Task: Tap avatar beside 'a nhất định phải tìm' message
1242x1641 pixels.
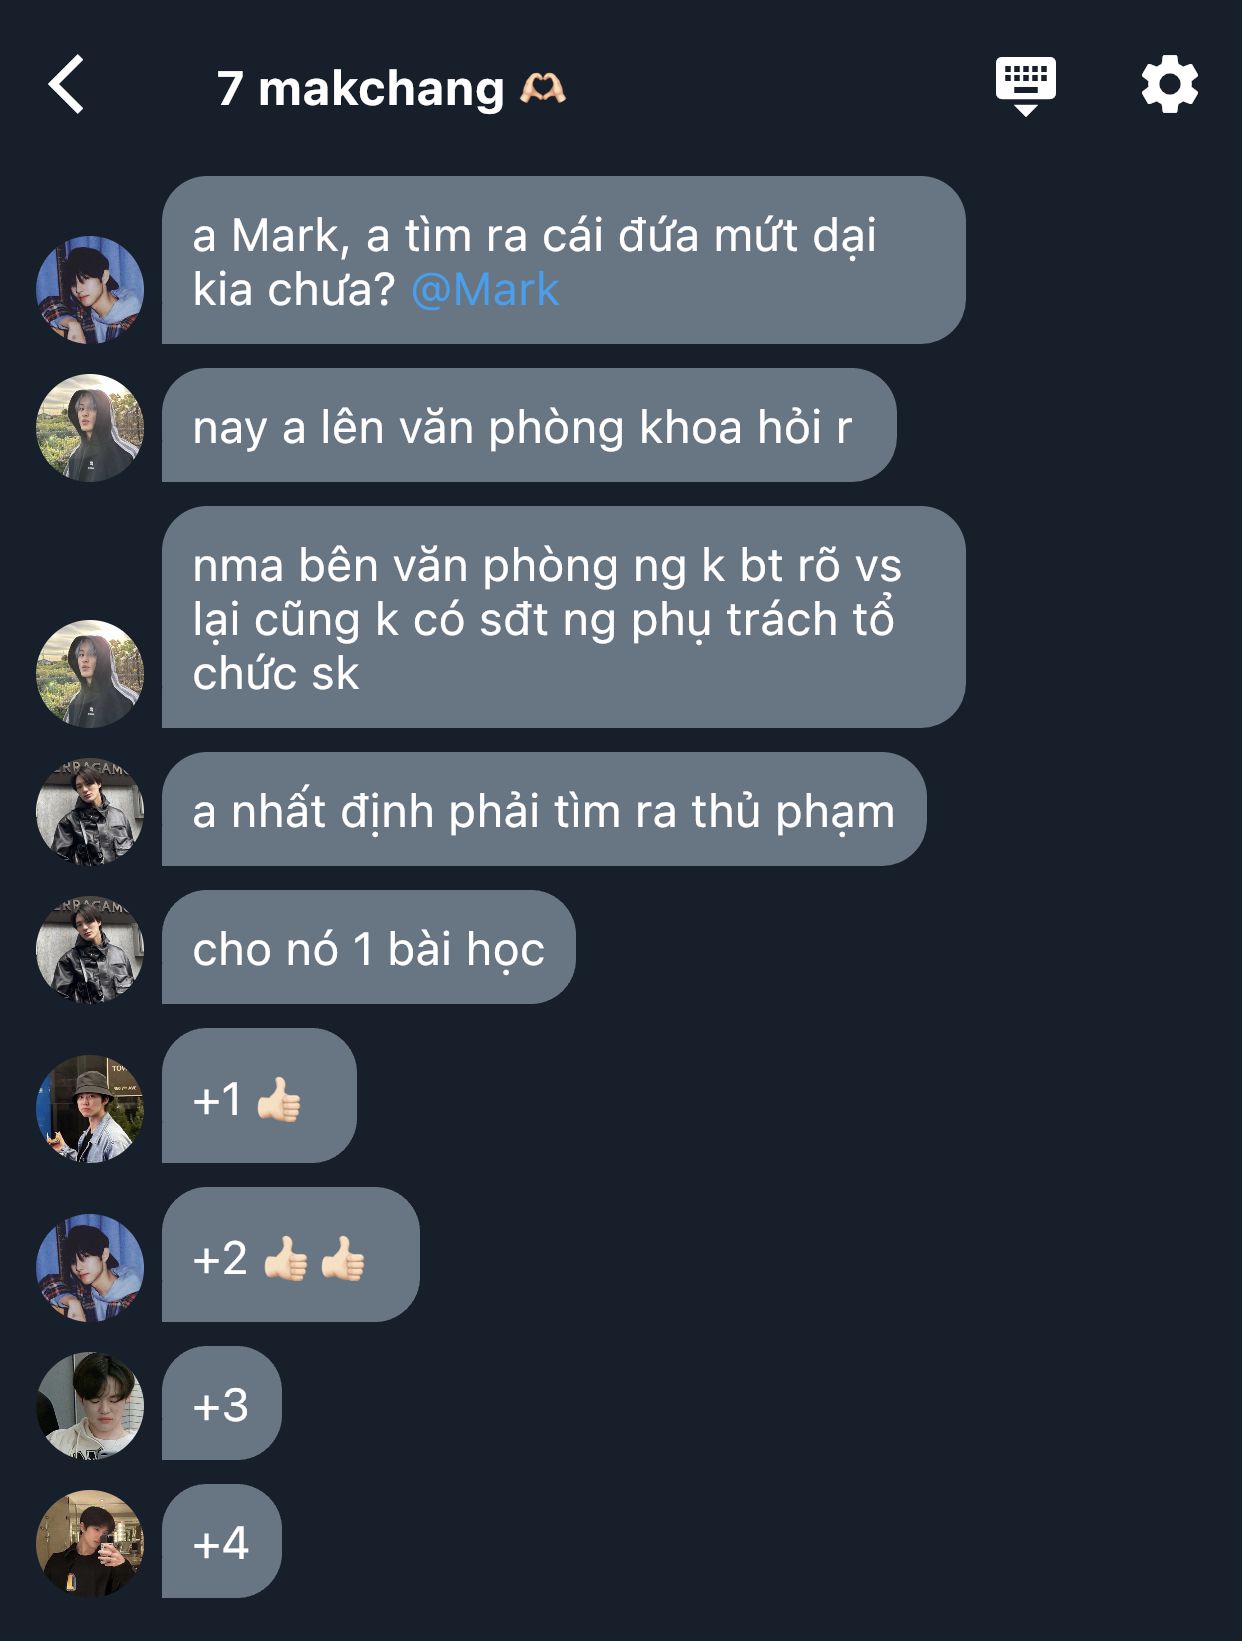Action: point(90,811)
